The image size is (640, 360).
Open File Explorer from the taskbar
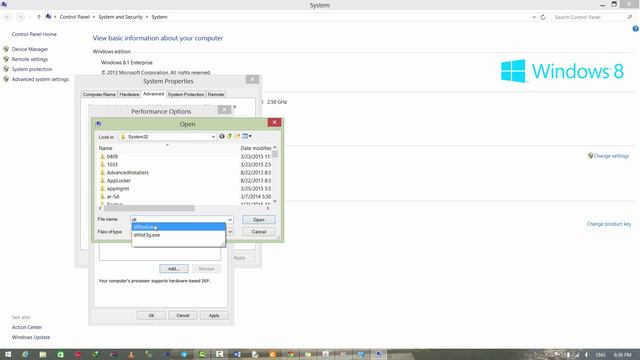[x=43, y=354]
